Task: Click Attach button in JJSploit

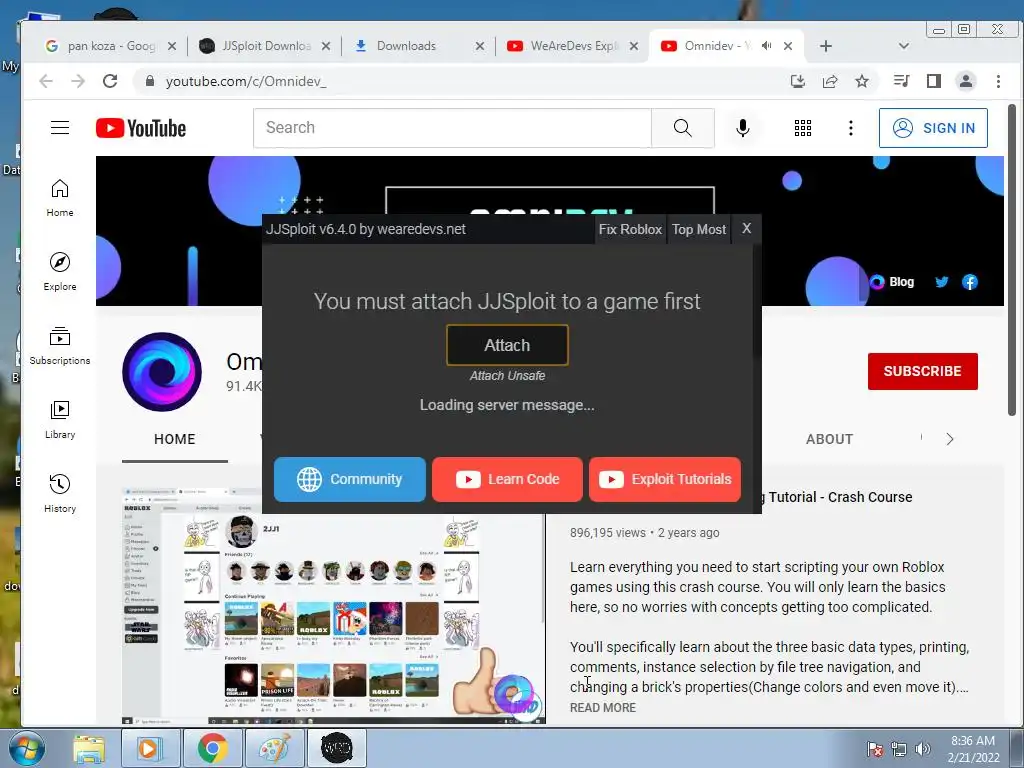Action: coord(507,345)
